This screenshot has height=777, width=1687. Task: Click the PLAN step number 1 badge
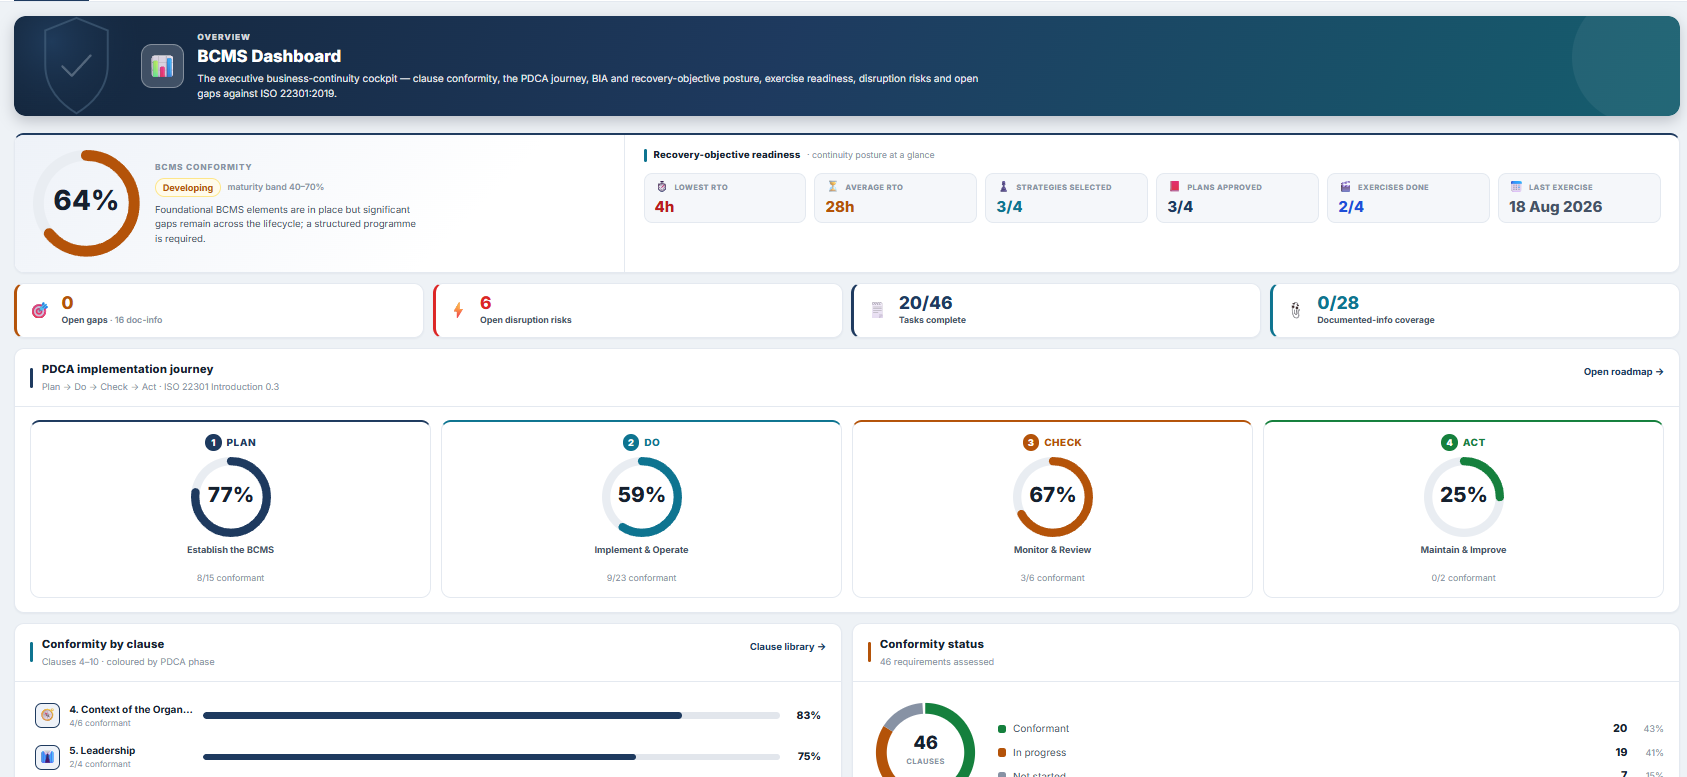click(213, 442)
